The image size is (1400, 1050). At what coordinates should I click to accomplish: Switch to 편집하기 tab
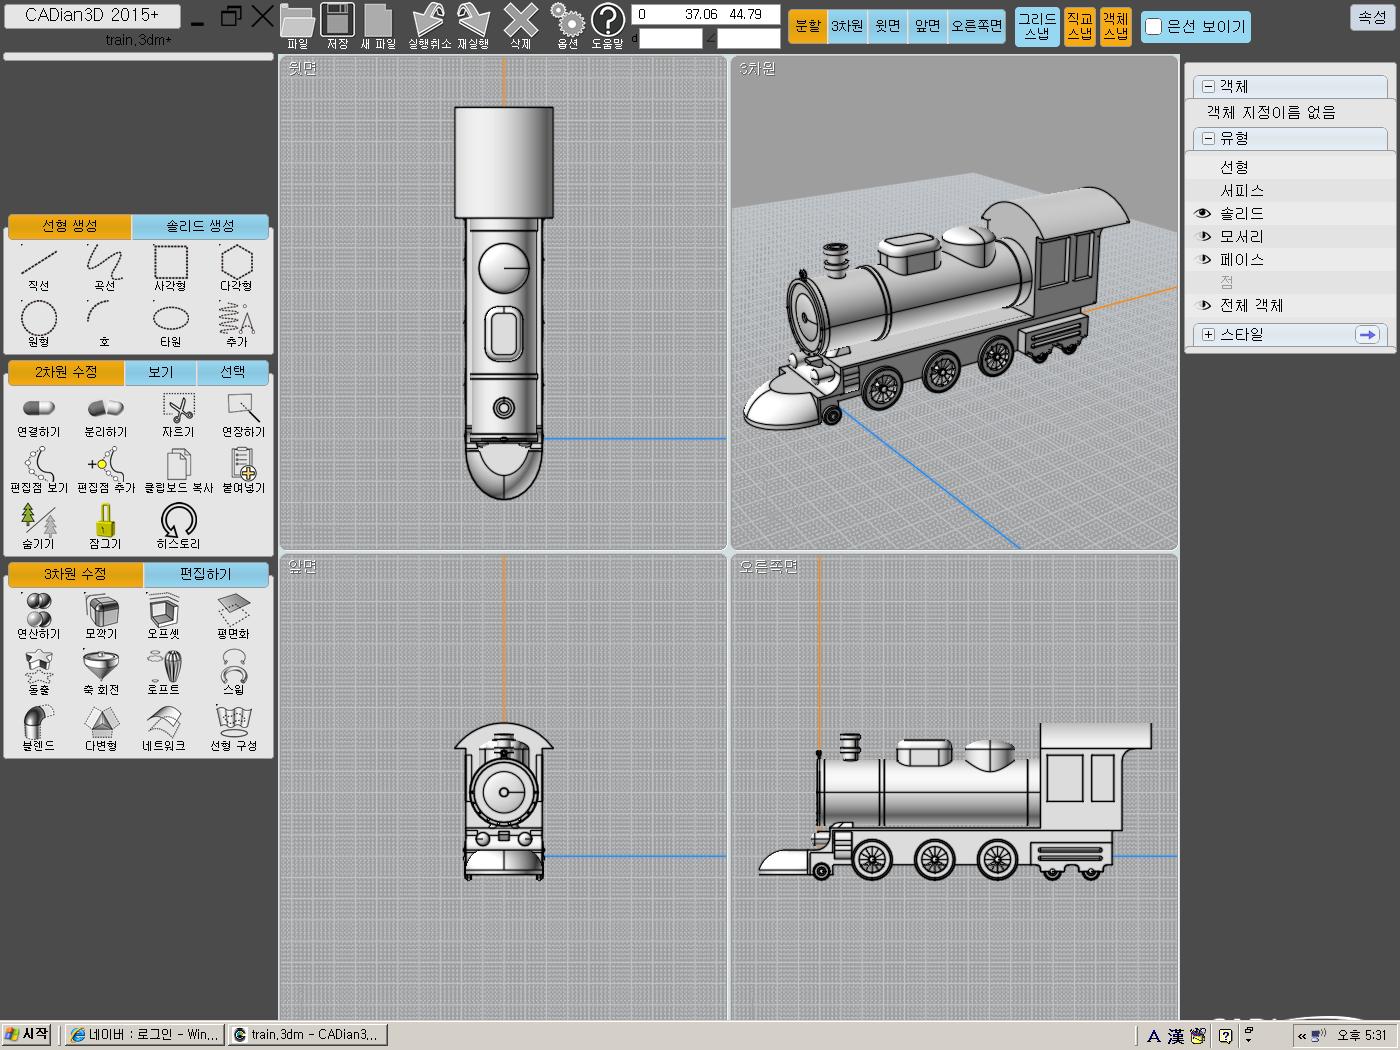(206, 574)
